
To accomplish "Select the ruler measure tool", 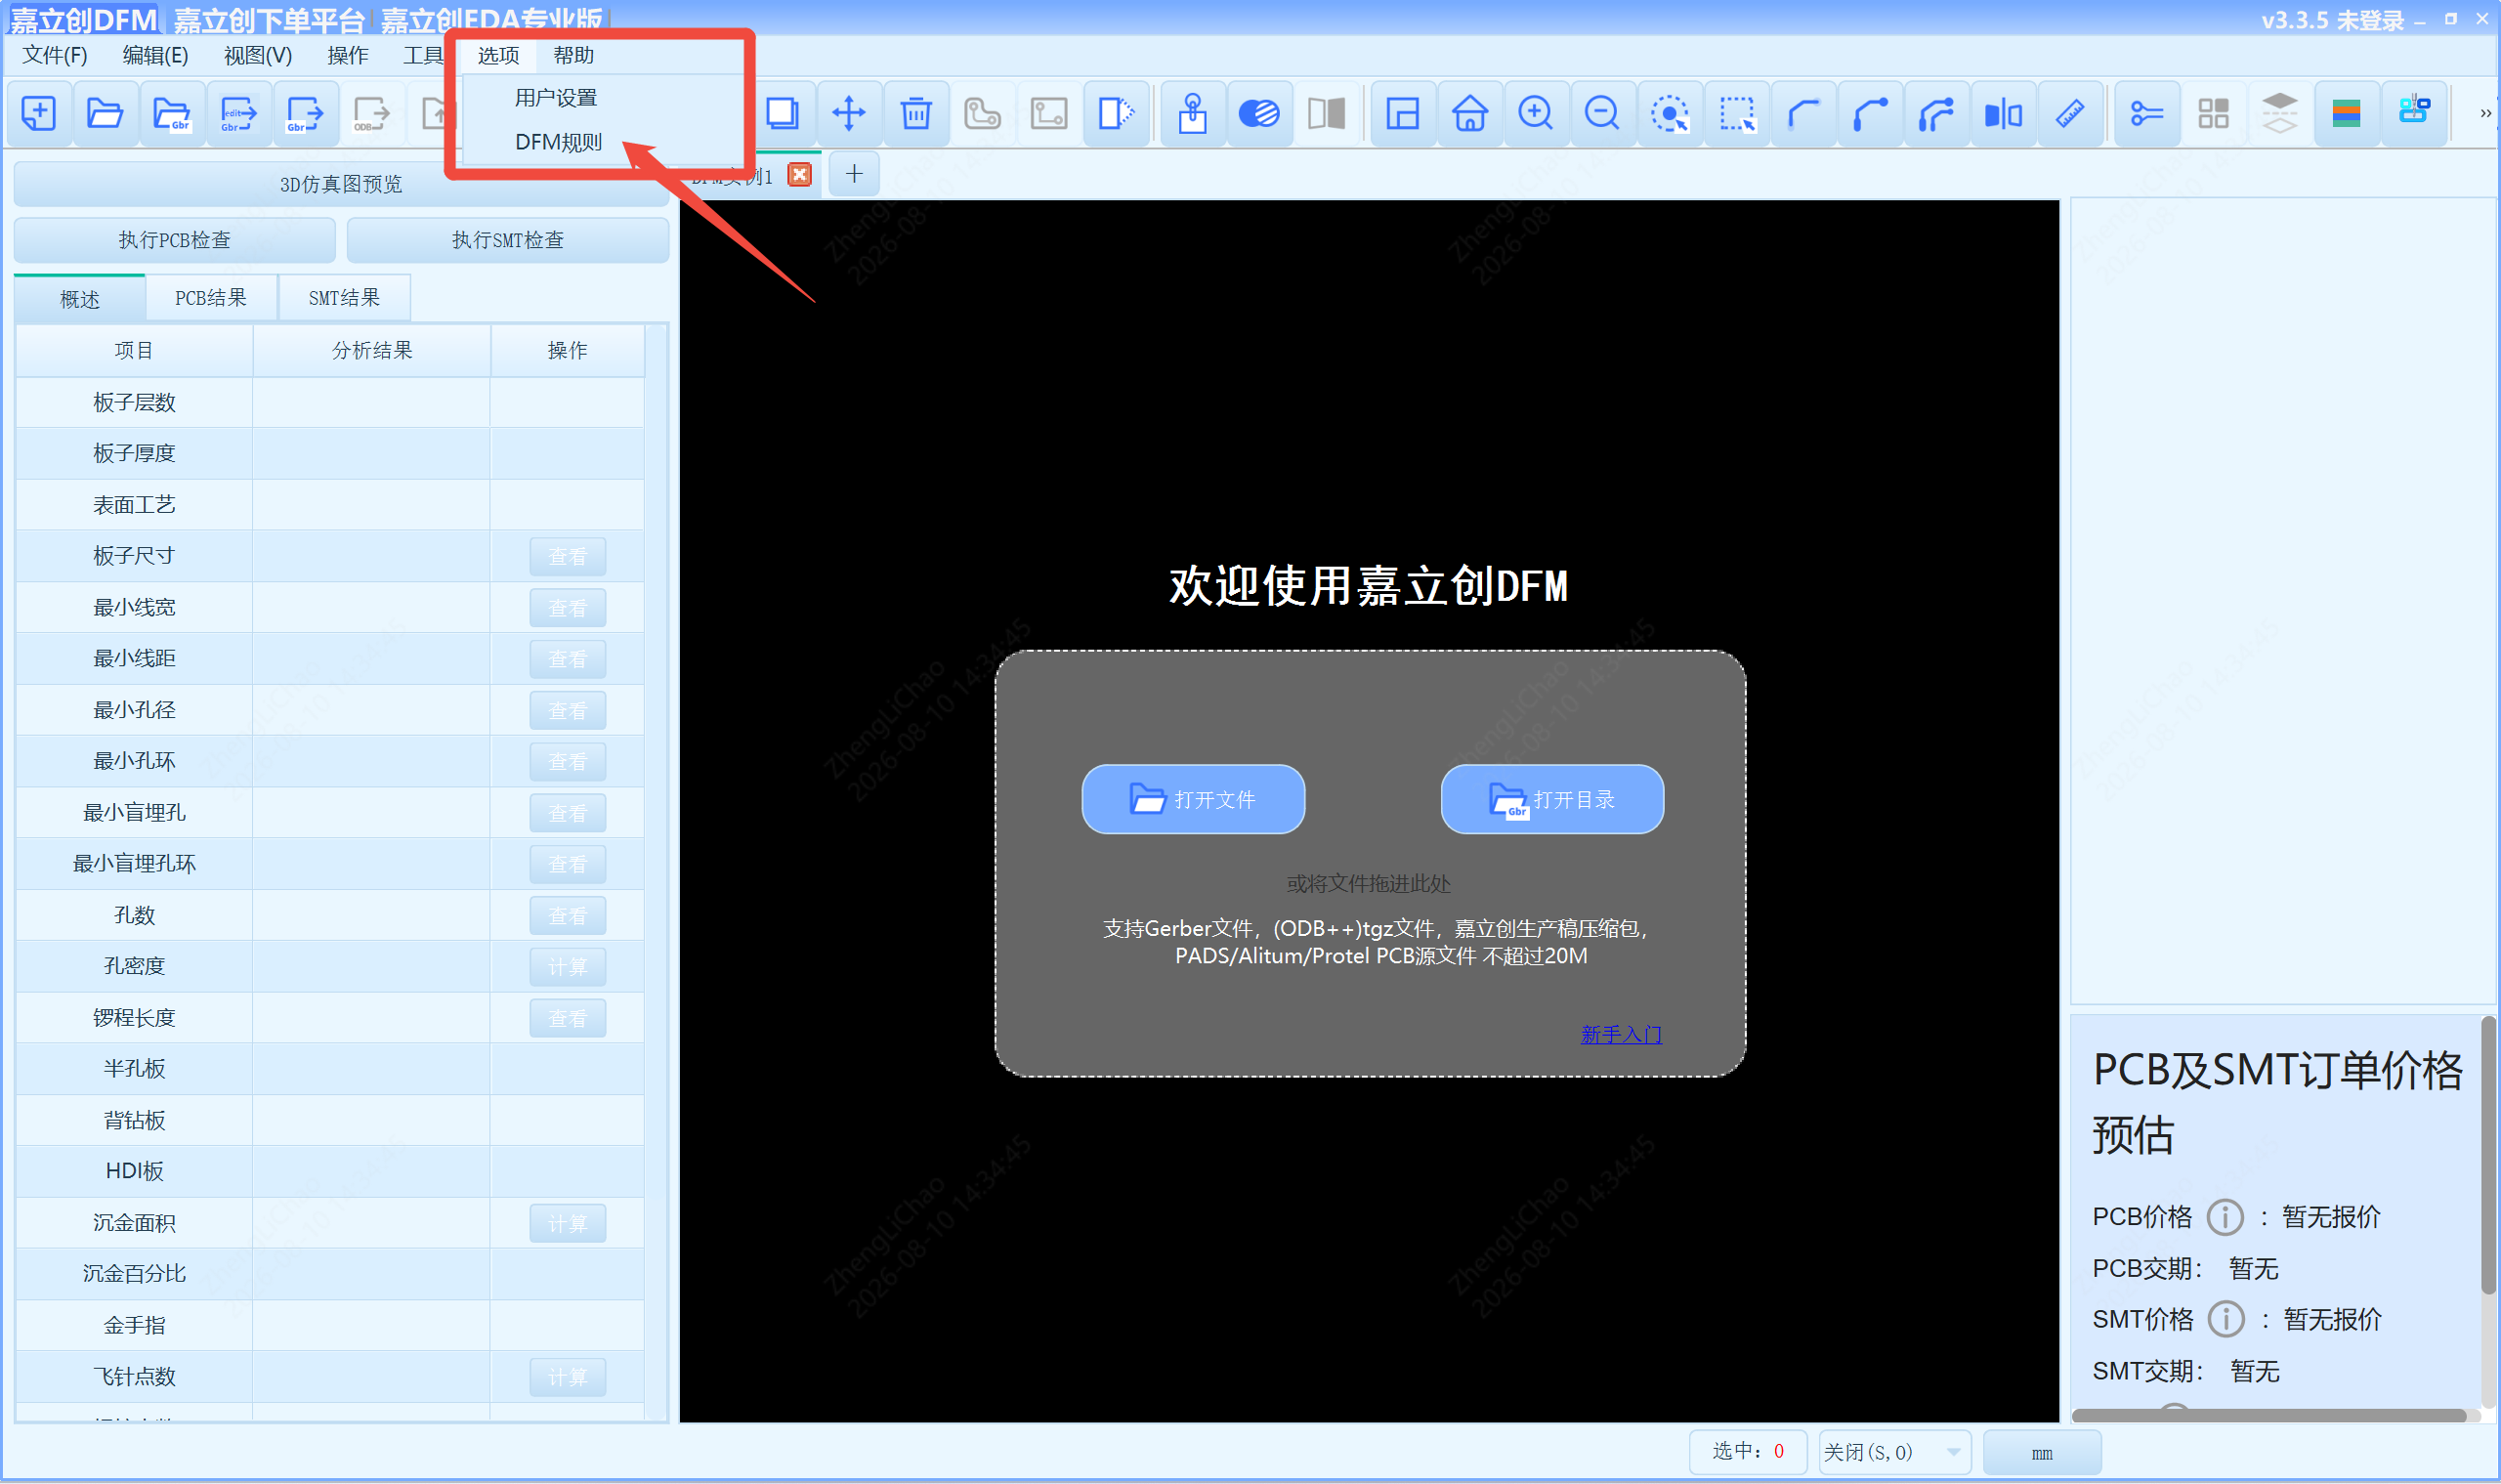I will coord(2070,113).
